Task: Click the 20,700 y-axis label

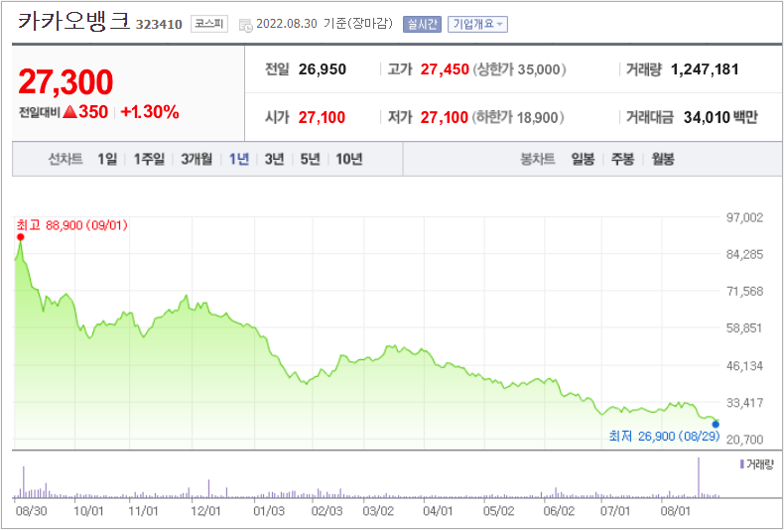Action: click(744, 440)
